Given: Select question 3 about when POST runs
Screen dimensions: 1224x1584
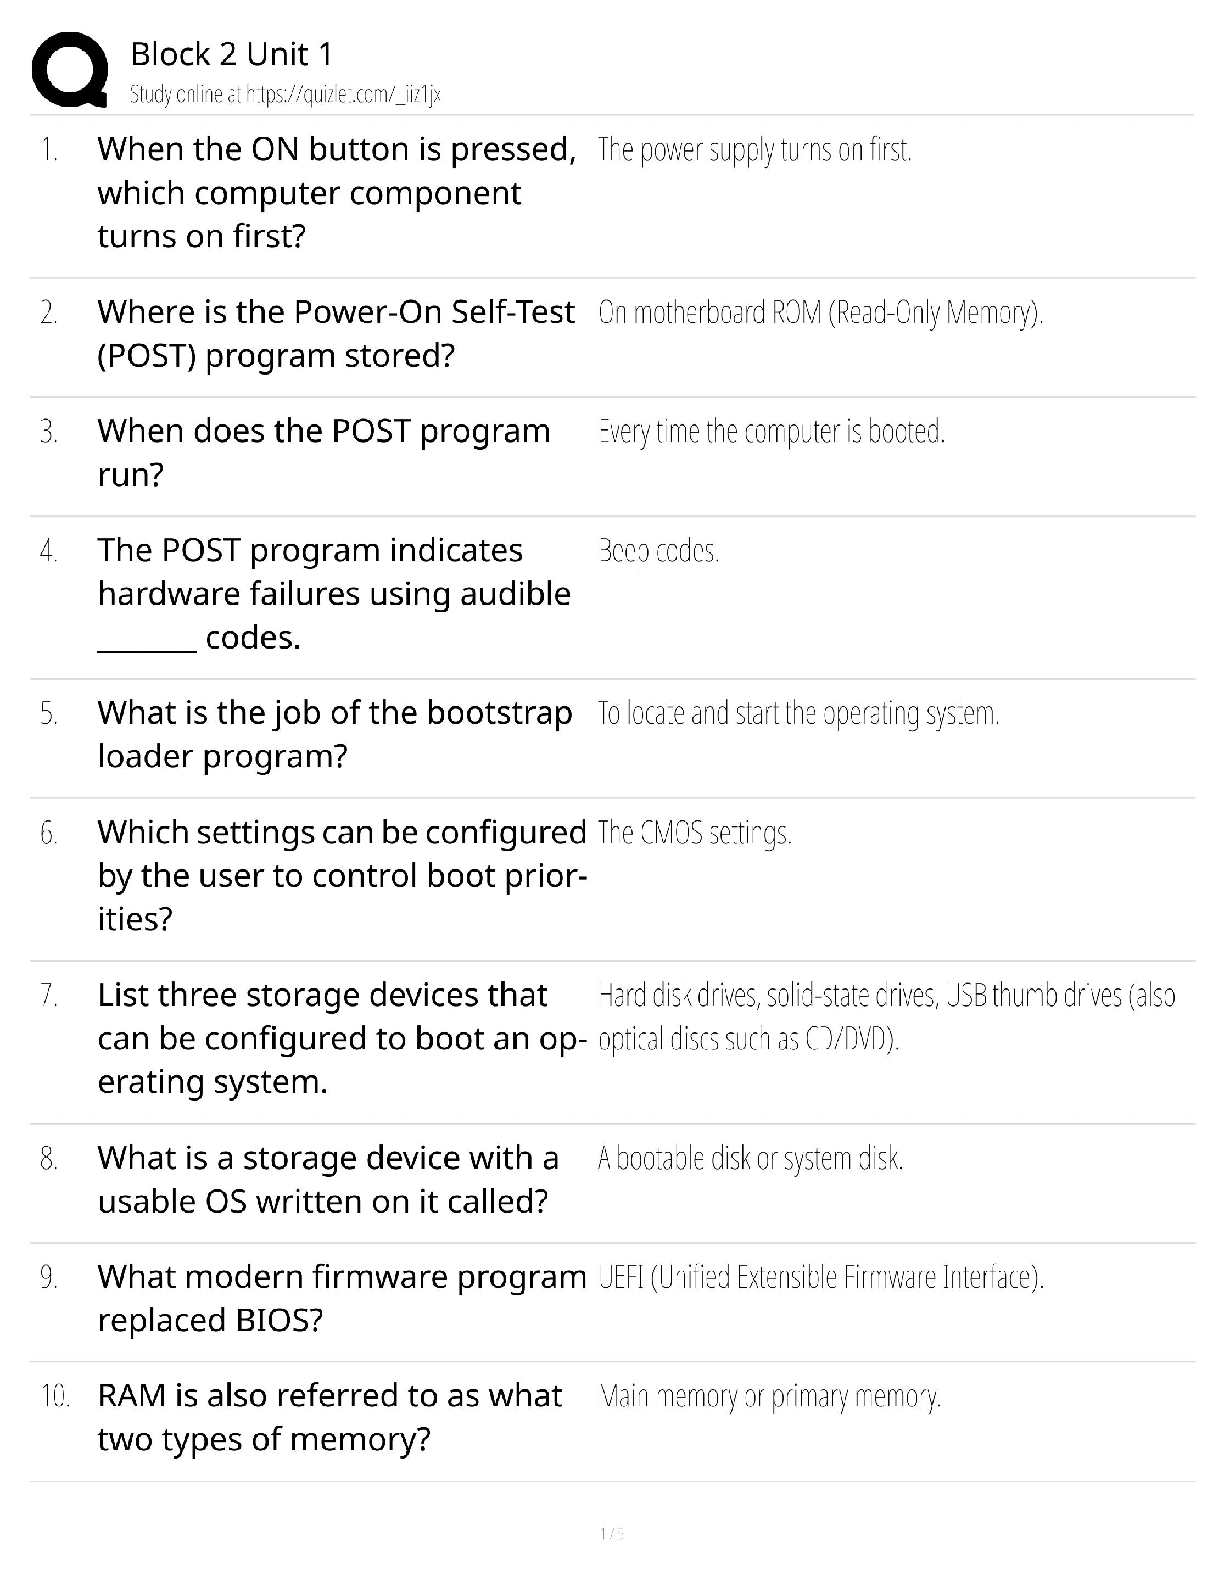Looking at the screenshot, I should 323,452.
